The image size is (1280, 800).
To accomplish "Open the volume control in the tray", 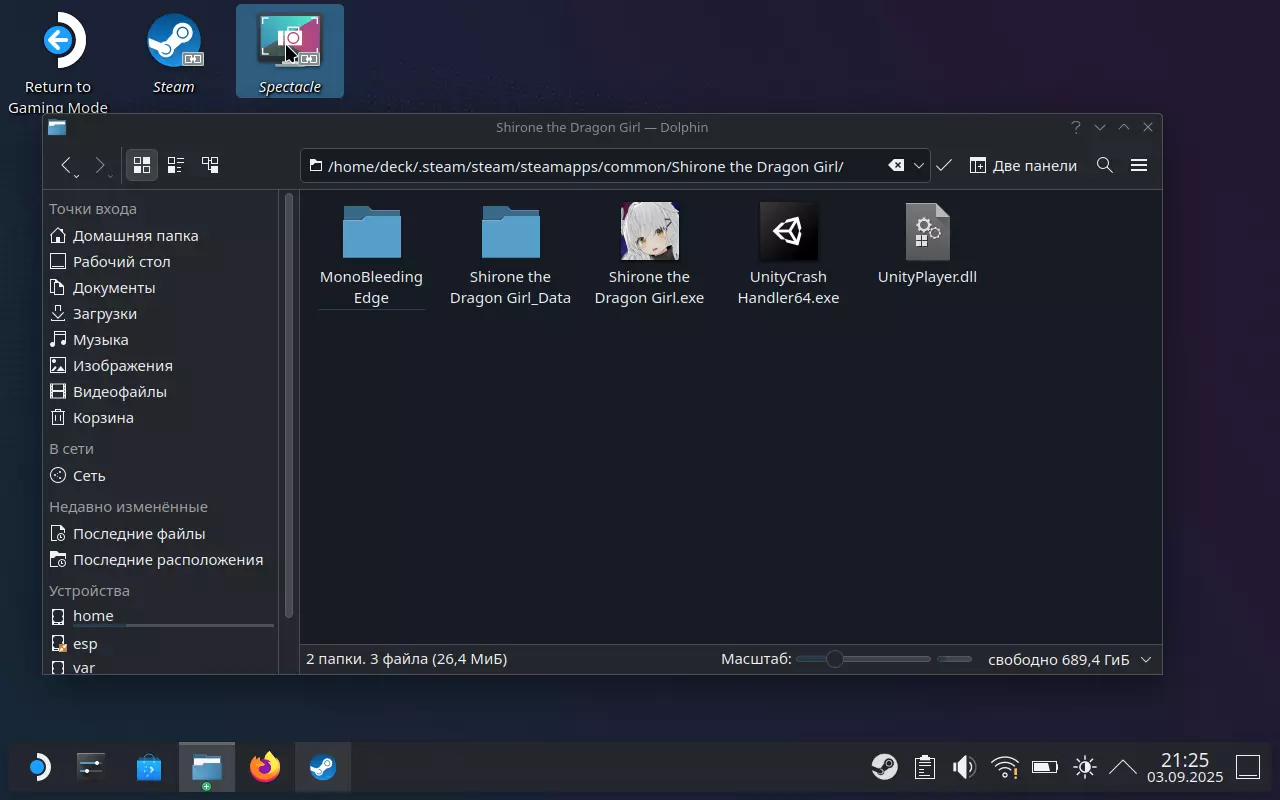I will pos(965,767).
